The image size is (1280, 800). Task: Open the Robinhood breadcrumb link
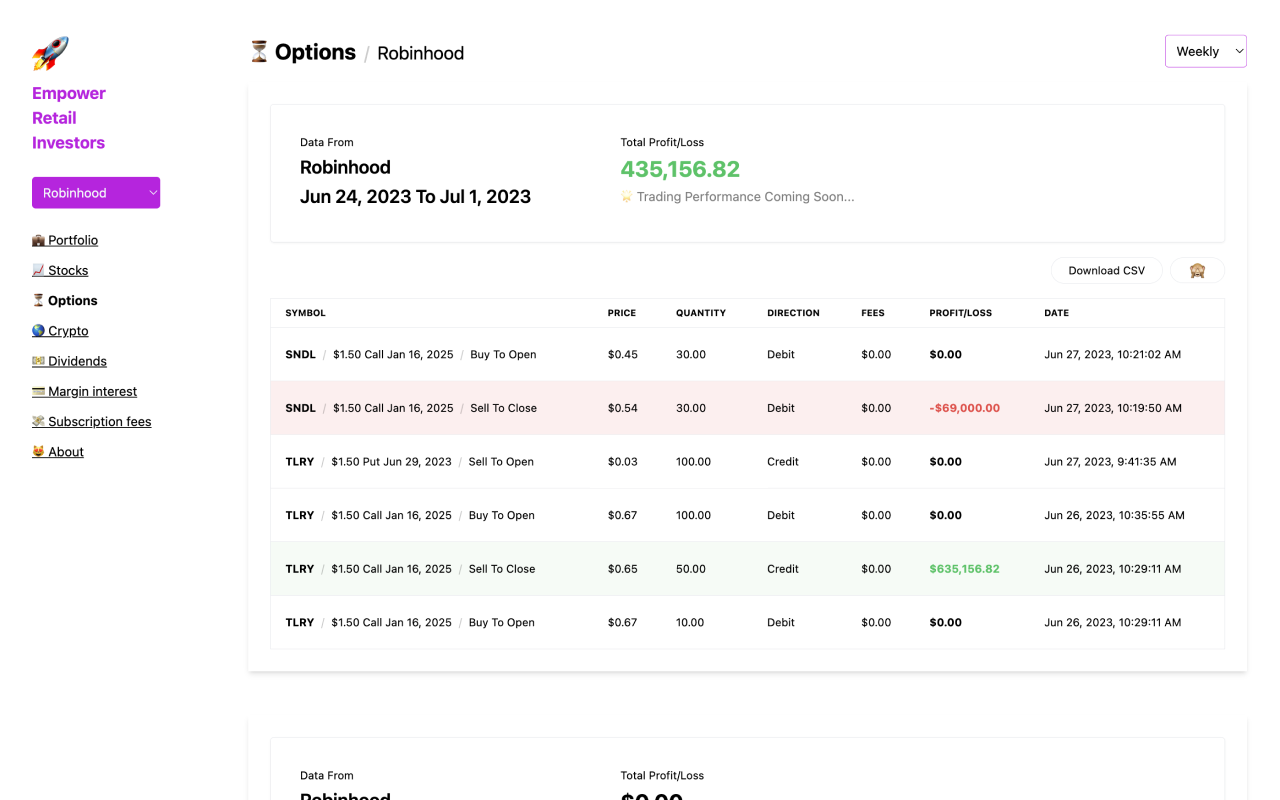click(x=420, y=53)
